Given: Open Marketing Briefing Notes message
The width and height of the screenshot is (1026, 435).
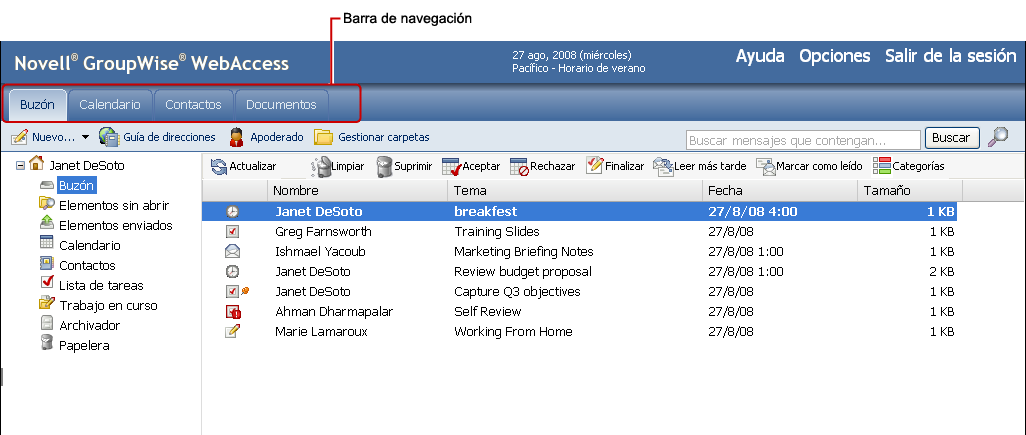Looking at the screenshot, I should coord(523,252).
